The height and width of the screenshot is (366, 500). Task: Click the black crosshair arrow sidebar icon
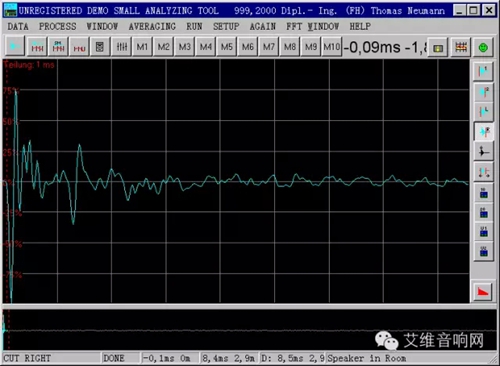[x=483, y=152]
